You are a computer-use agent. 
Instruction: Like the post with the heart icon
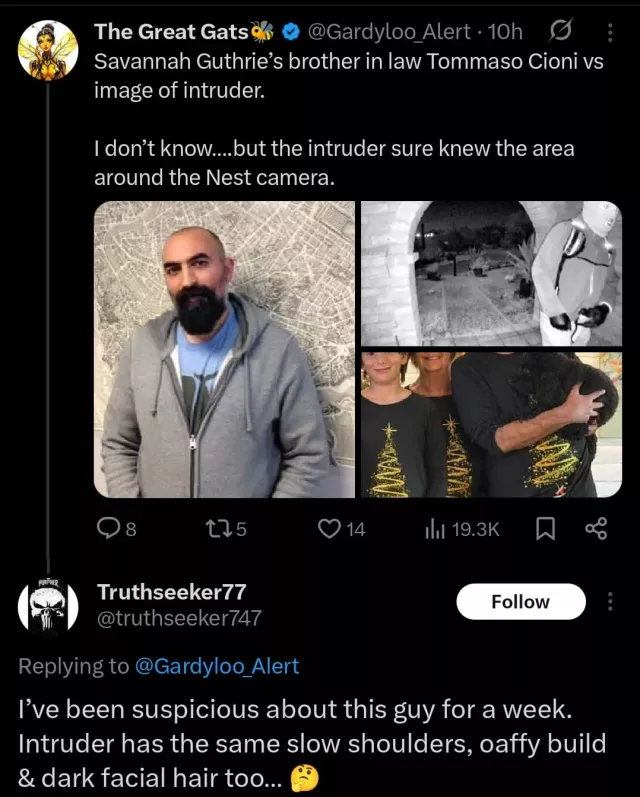click(330, 529)
